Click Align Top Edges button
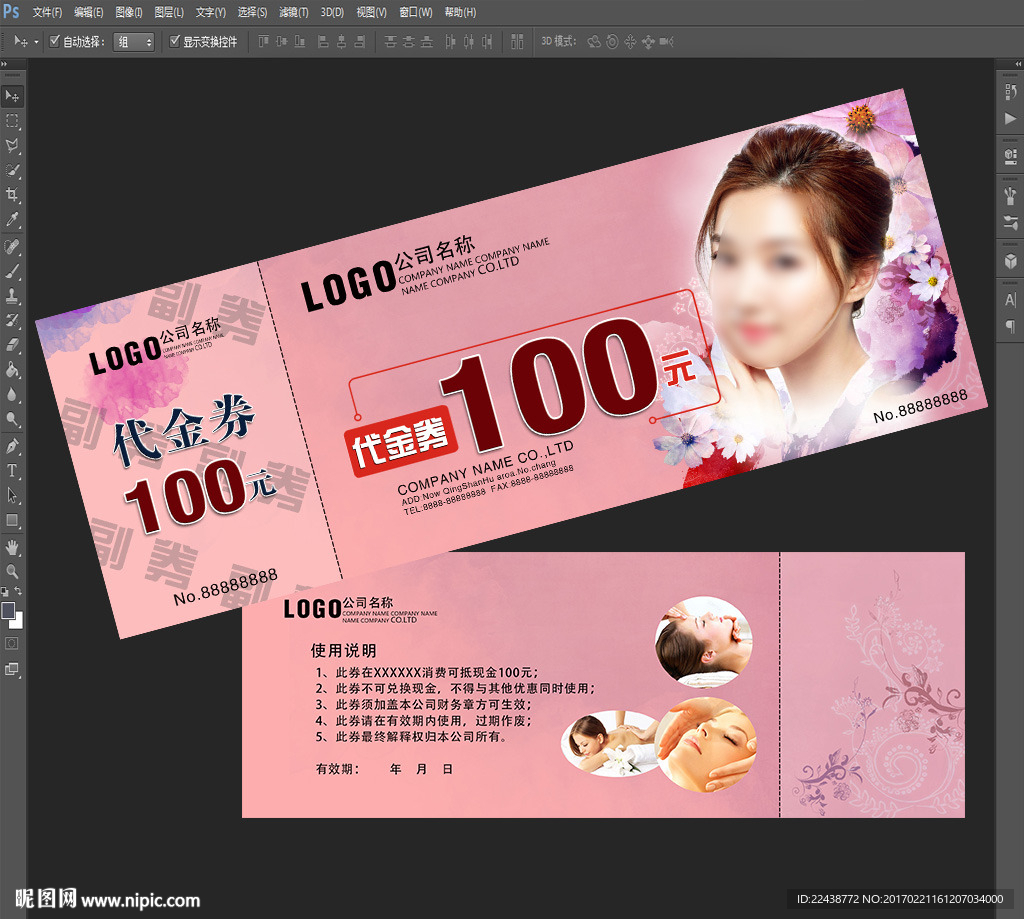 (263, 42)
